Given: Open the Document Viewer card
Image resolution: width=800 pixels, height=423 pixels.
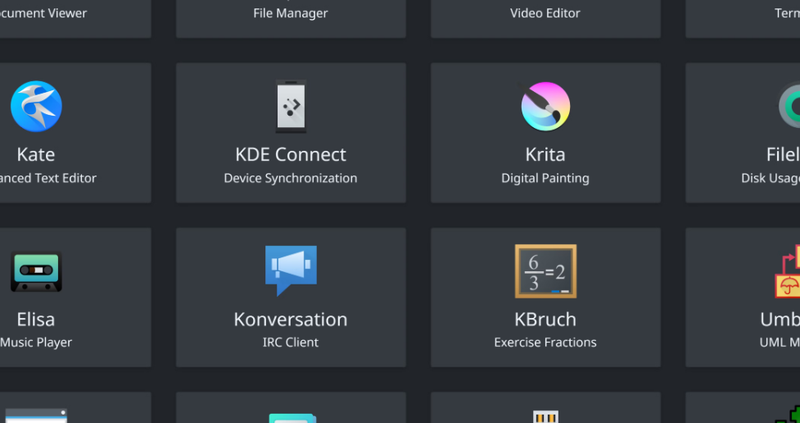Looking at the screenshot, I should 76,19.
